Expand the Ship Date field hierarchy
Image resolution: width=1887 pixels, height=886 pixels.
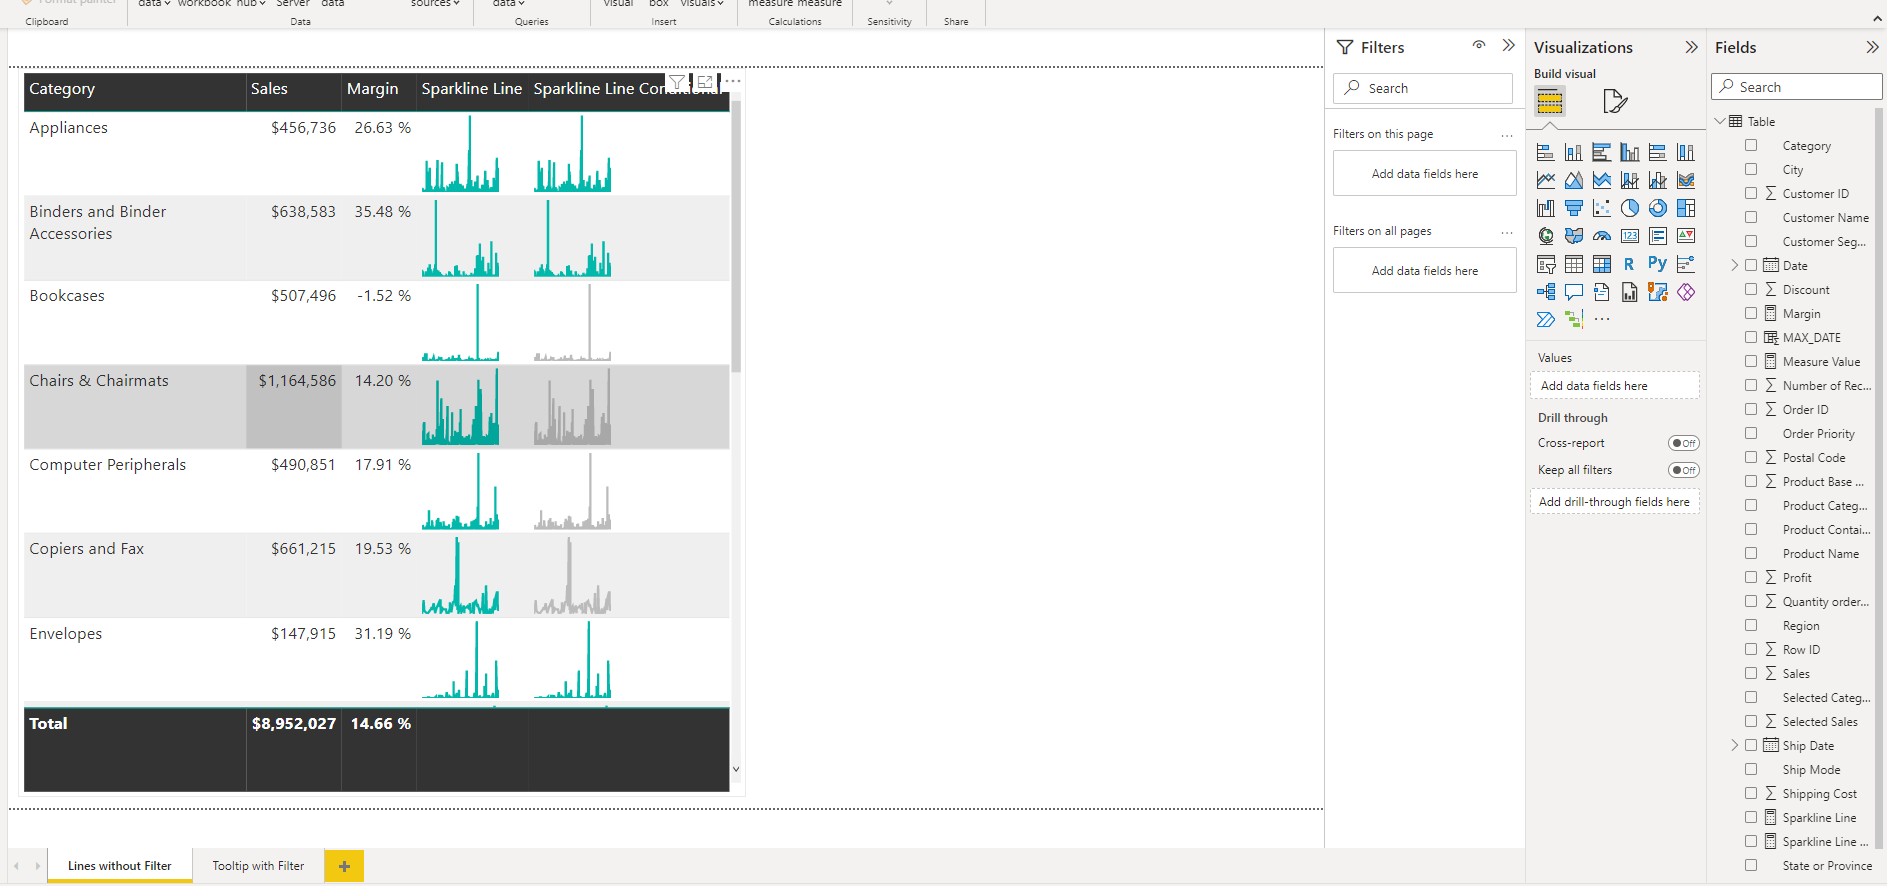[x=1735, y=745]
